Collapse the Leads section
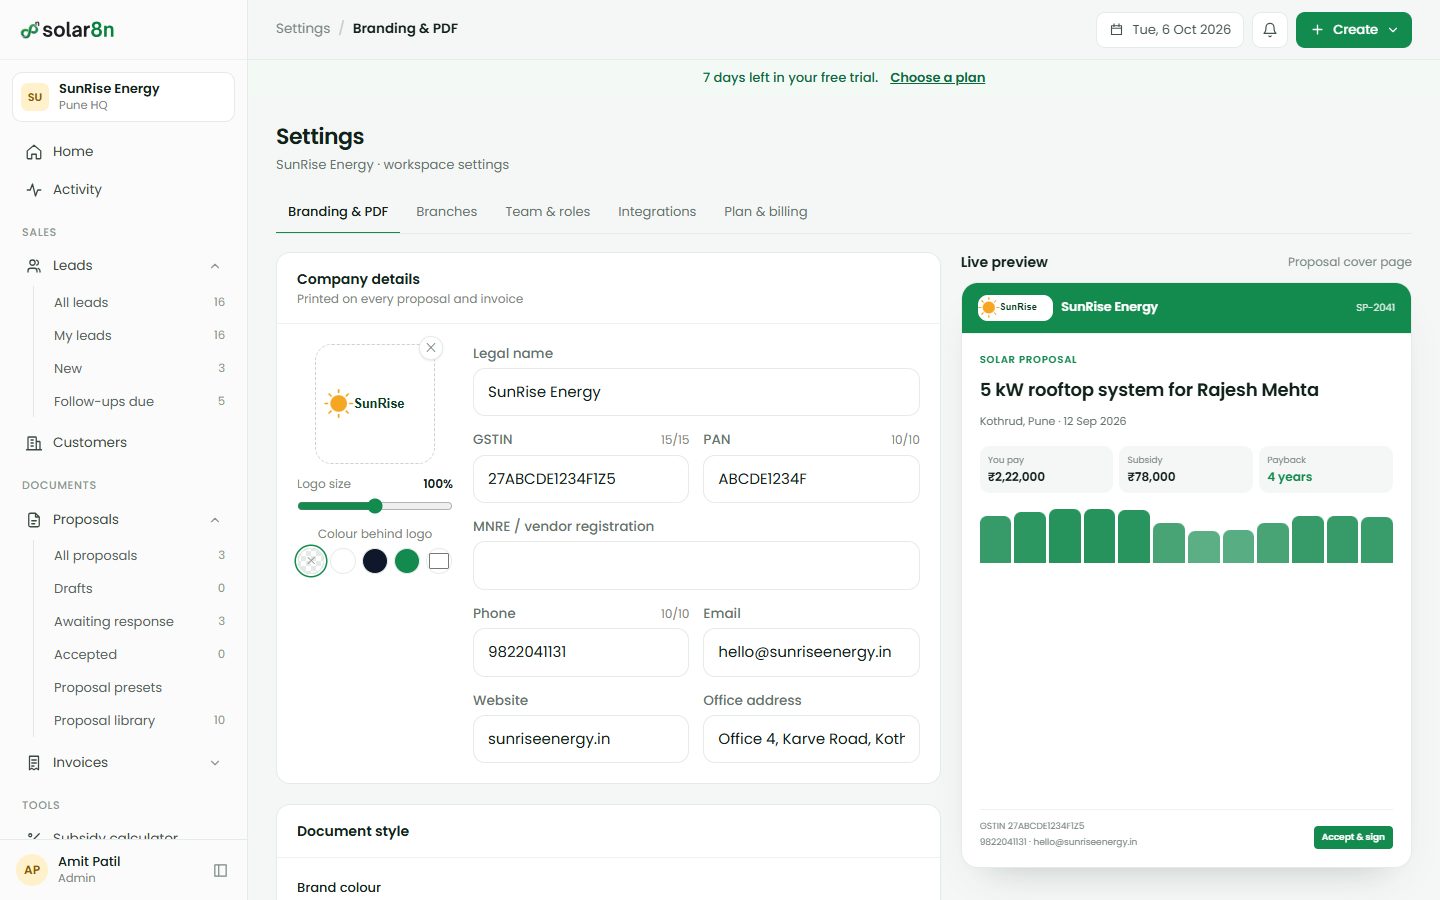The height and width of the screenshot is (900, 1440). point(215,266)
